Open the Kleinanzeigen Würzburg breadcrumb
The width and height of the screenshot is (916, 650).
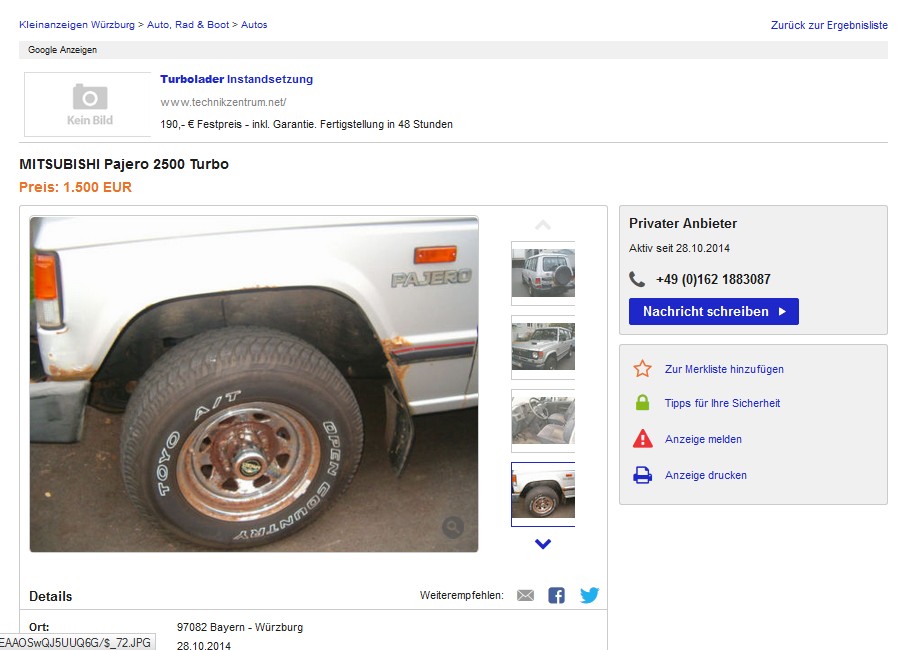(77, 25)
